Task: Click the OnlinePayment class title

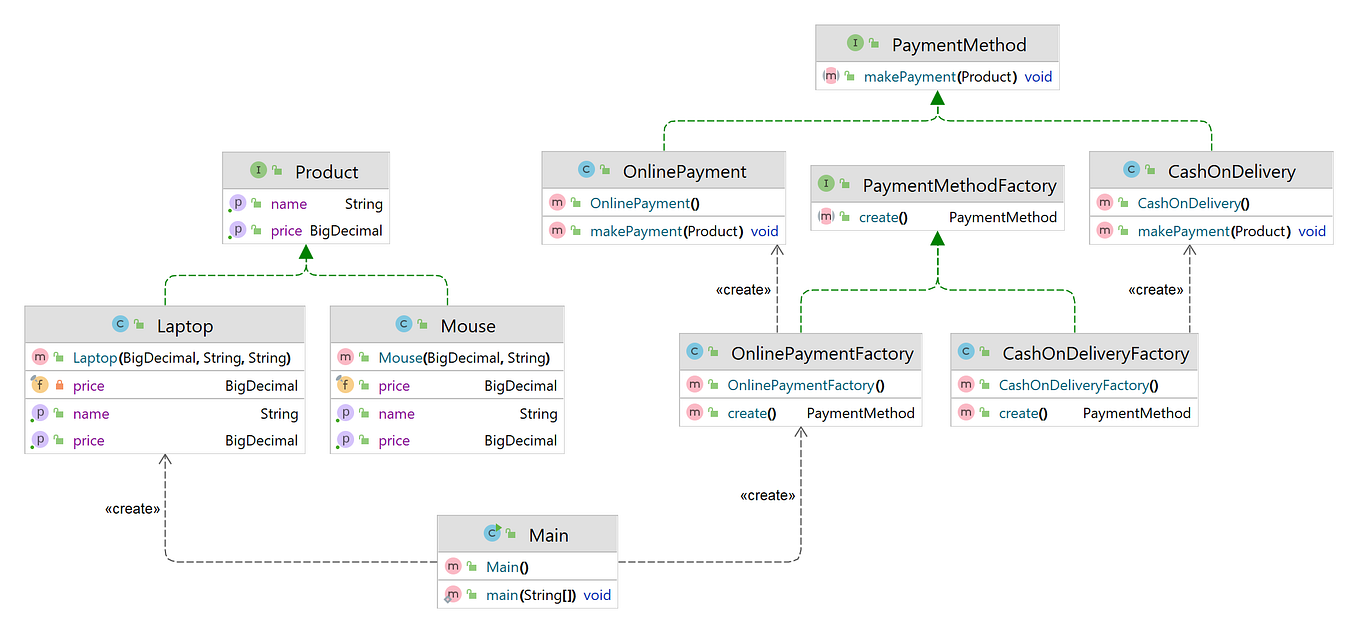Action: click(x=685, y=171)
